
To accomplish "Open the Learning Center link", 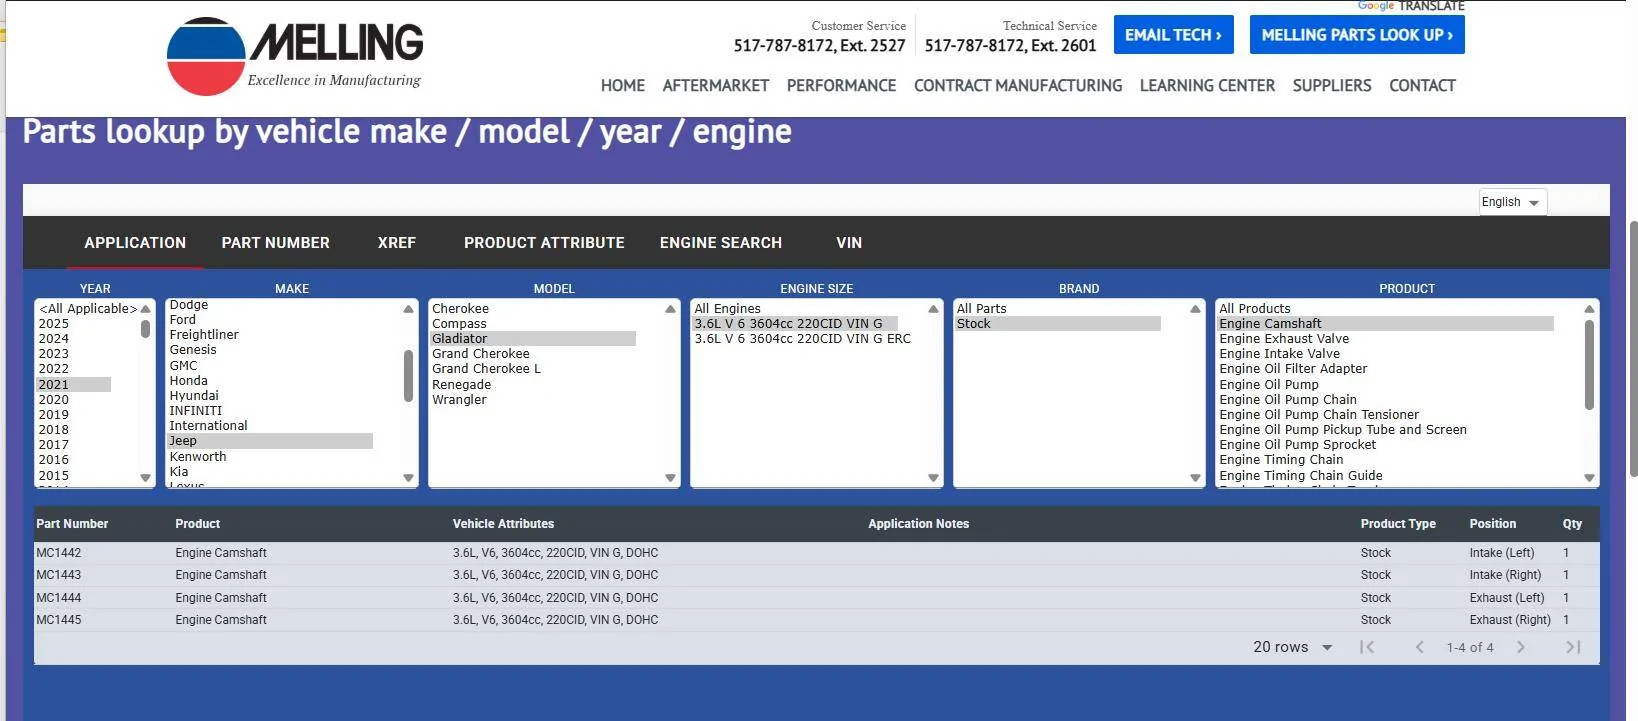I will pyautogui.click(x=1207, y=86).
